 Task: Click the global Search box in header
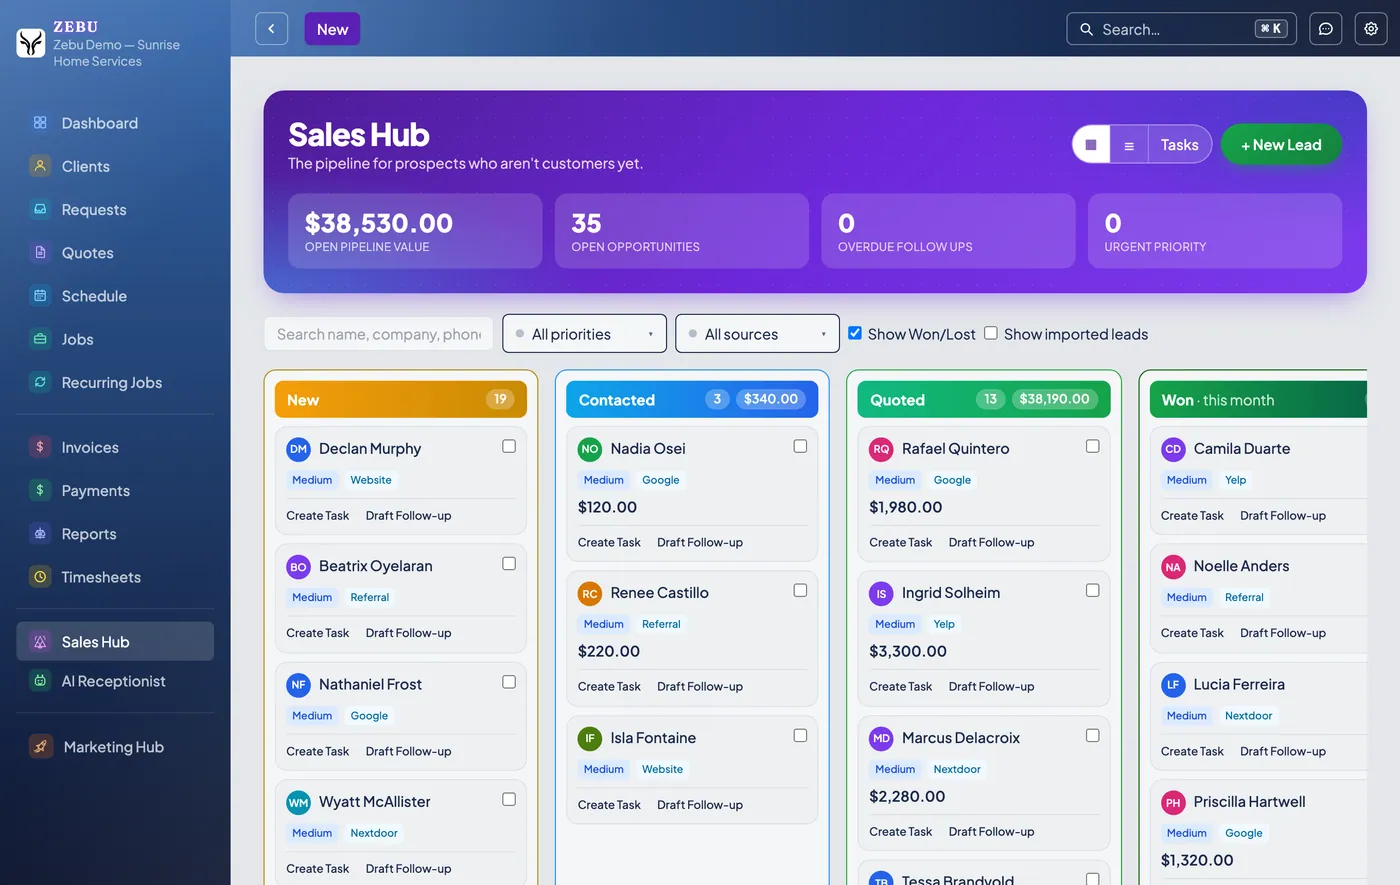click(x=1181, y=29)
